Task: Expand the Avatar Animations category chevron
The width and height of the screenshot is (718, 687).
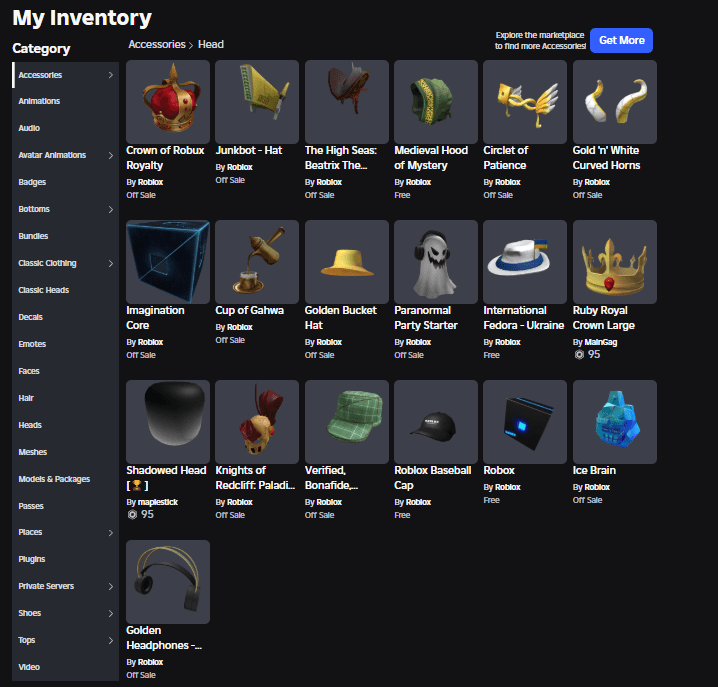Action: click(110, 155)
